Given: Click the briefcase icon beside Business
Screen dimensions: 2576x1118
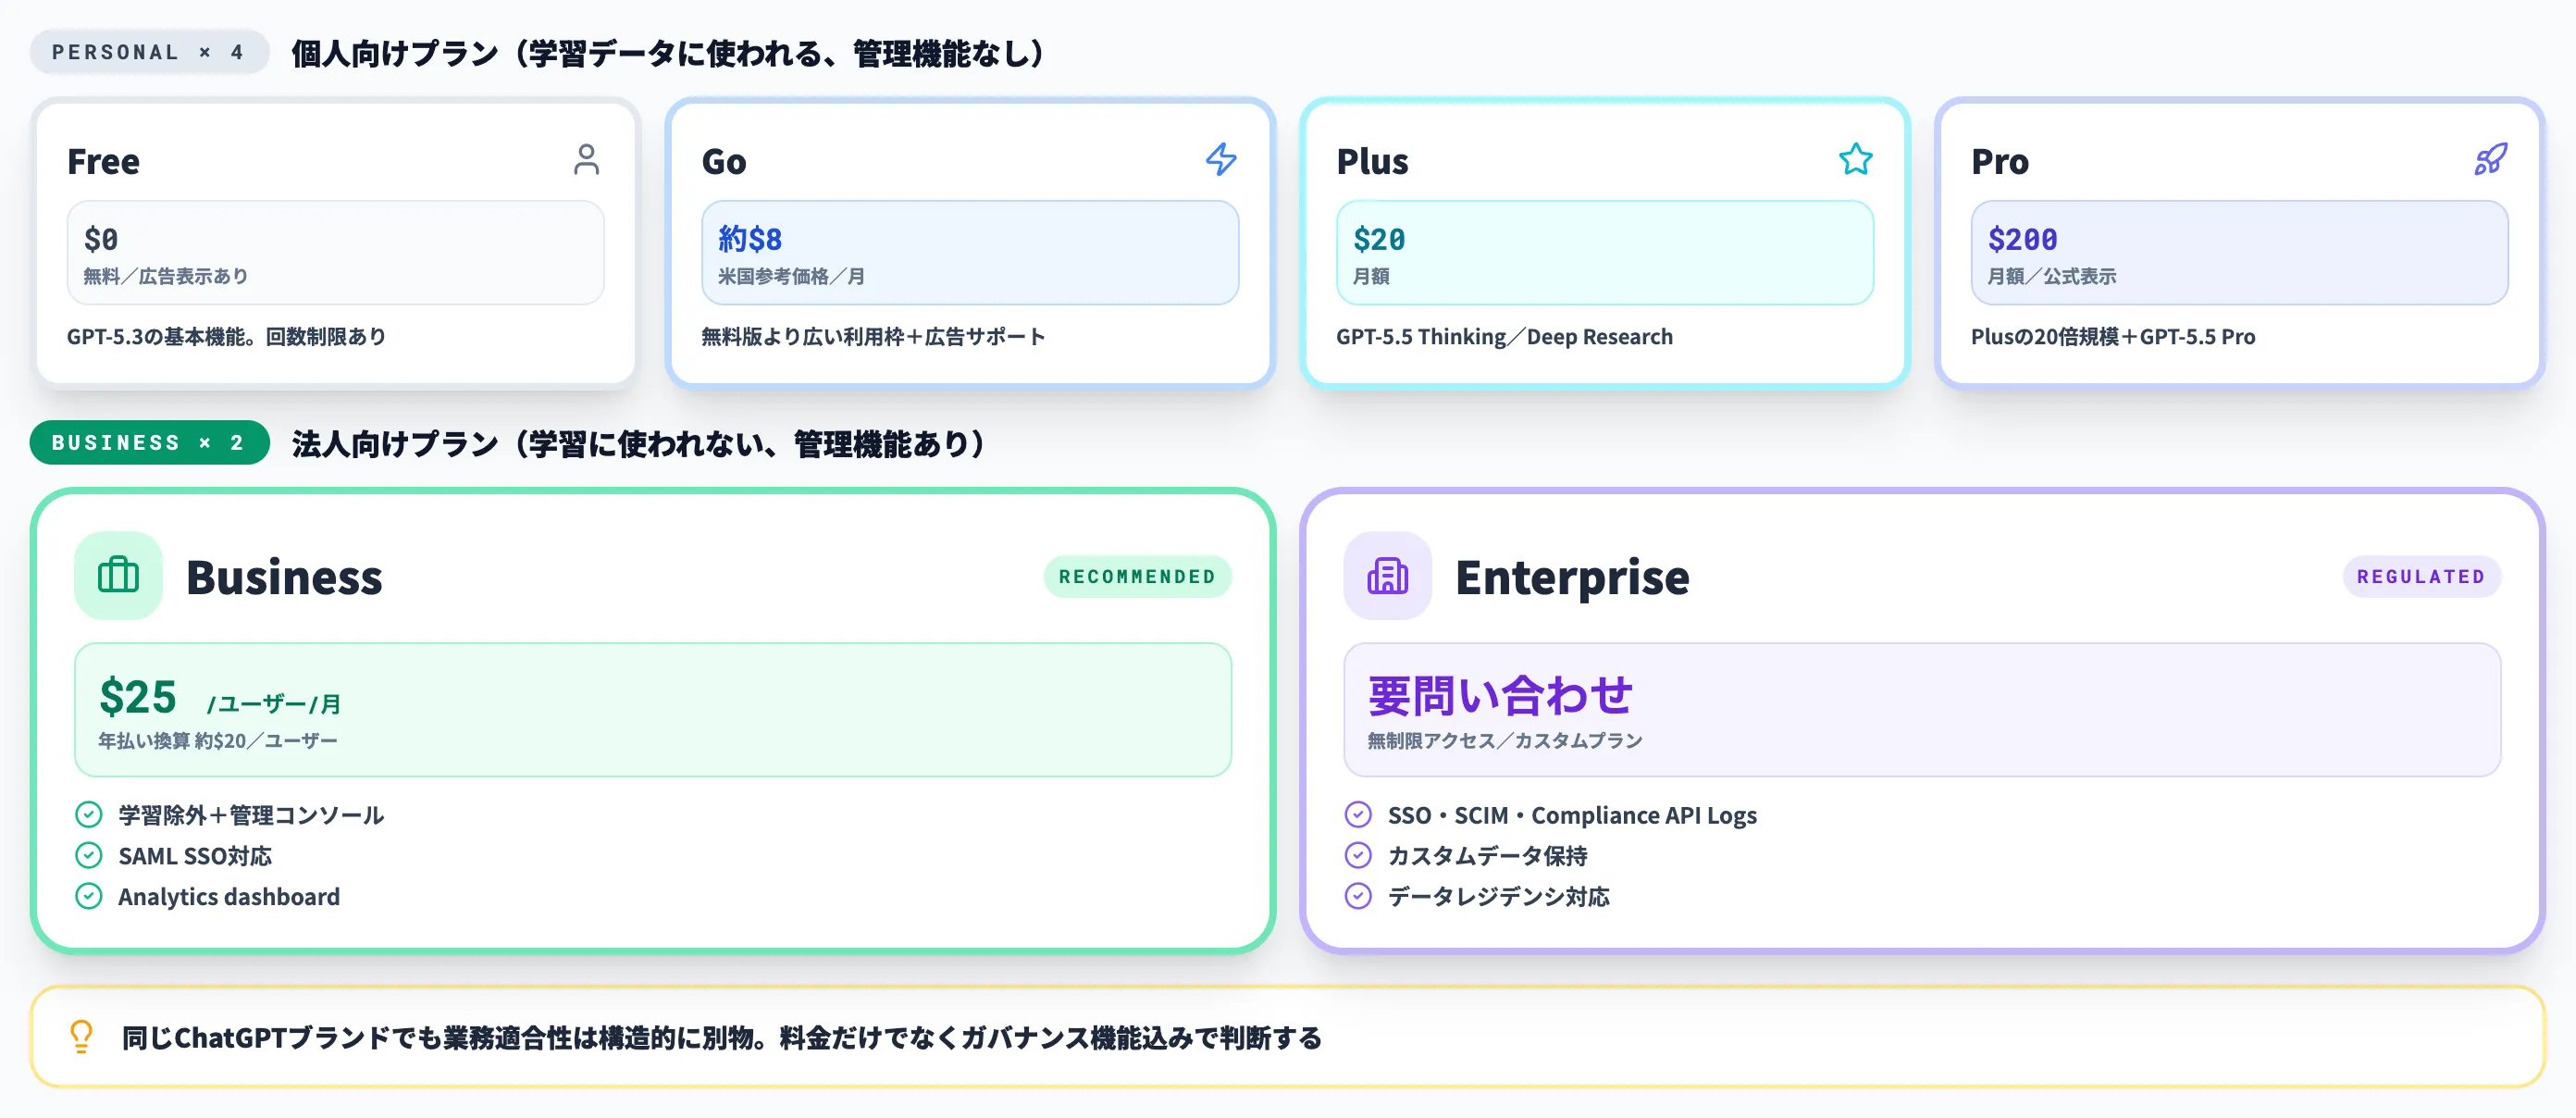Looking at the screenshot, I should (x=118, y=575).
